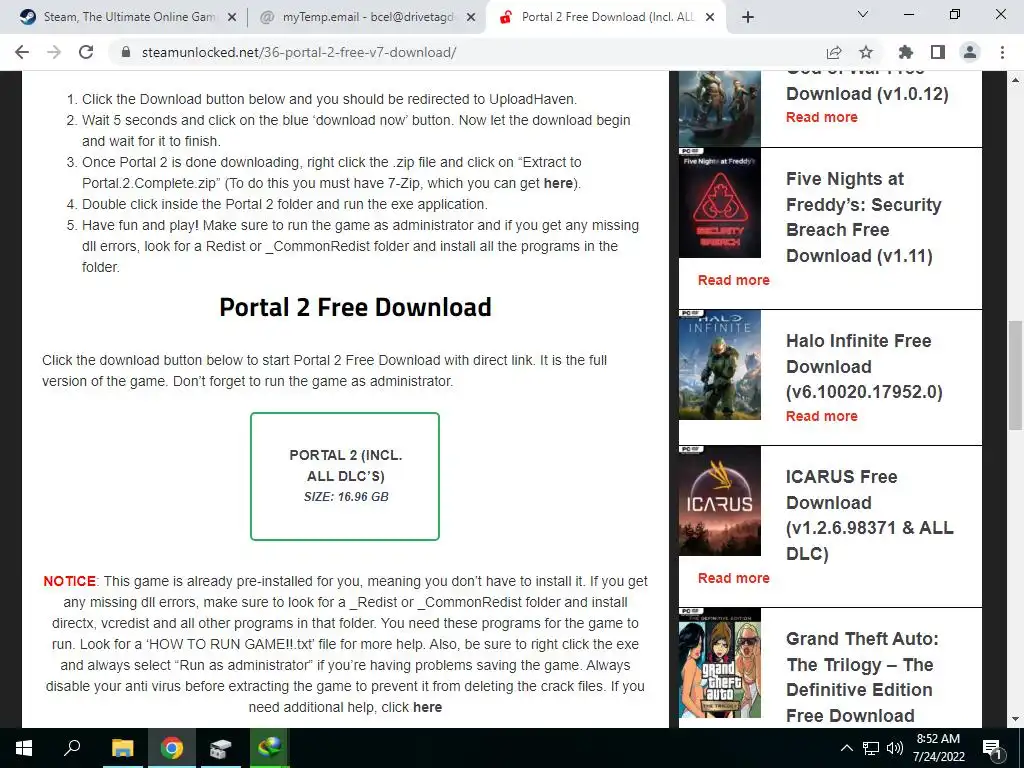View site info lock icon
Screen dimensions: 1024x768
pyautogui.click(x=127, y=52)
